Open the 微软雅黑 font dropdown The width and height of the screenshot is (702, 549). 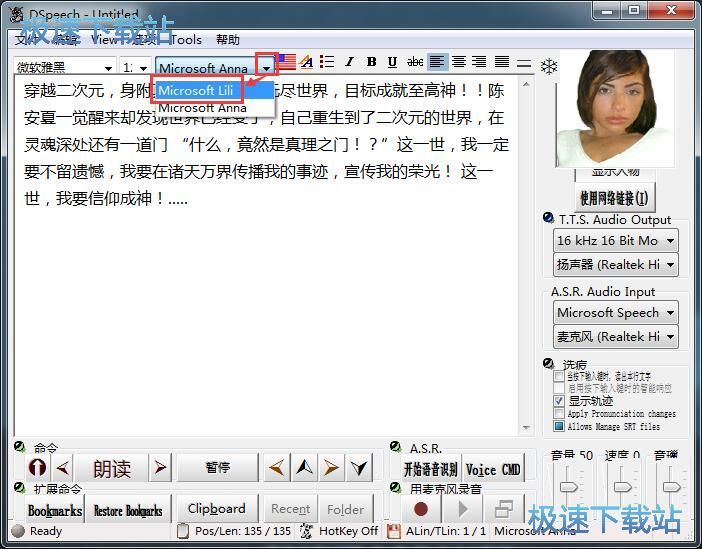(x=108, y=68)
